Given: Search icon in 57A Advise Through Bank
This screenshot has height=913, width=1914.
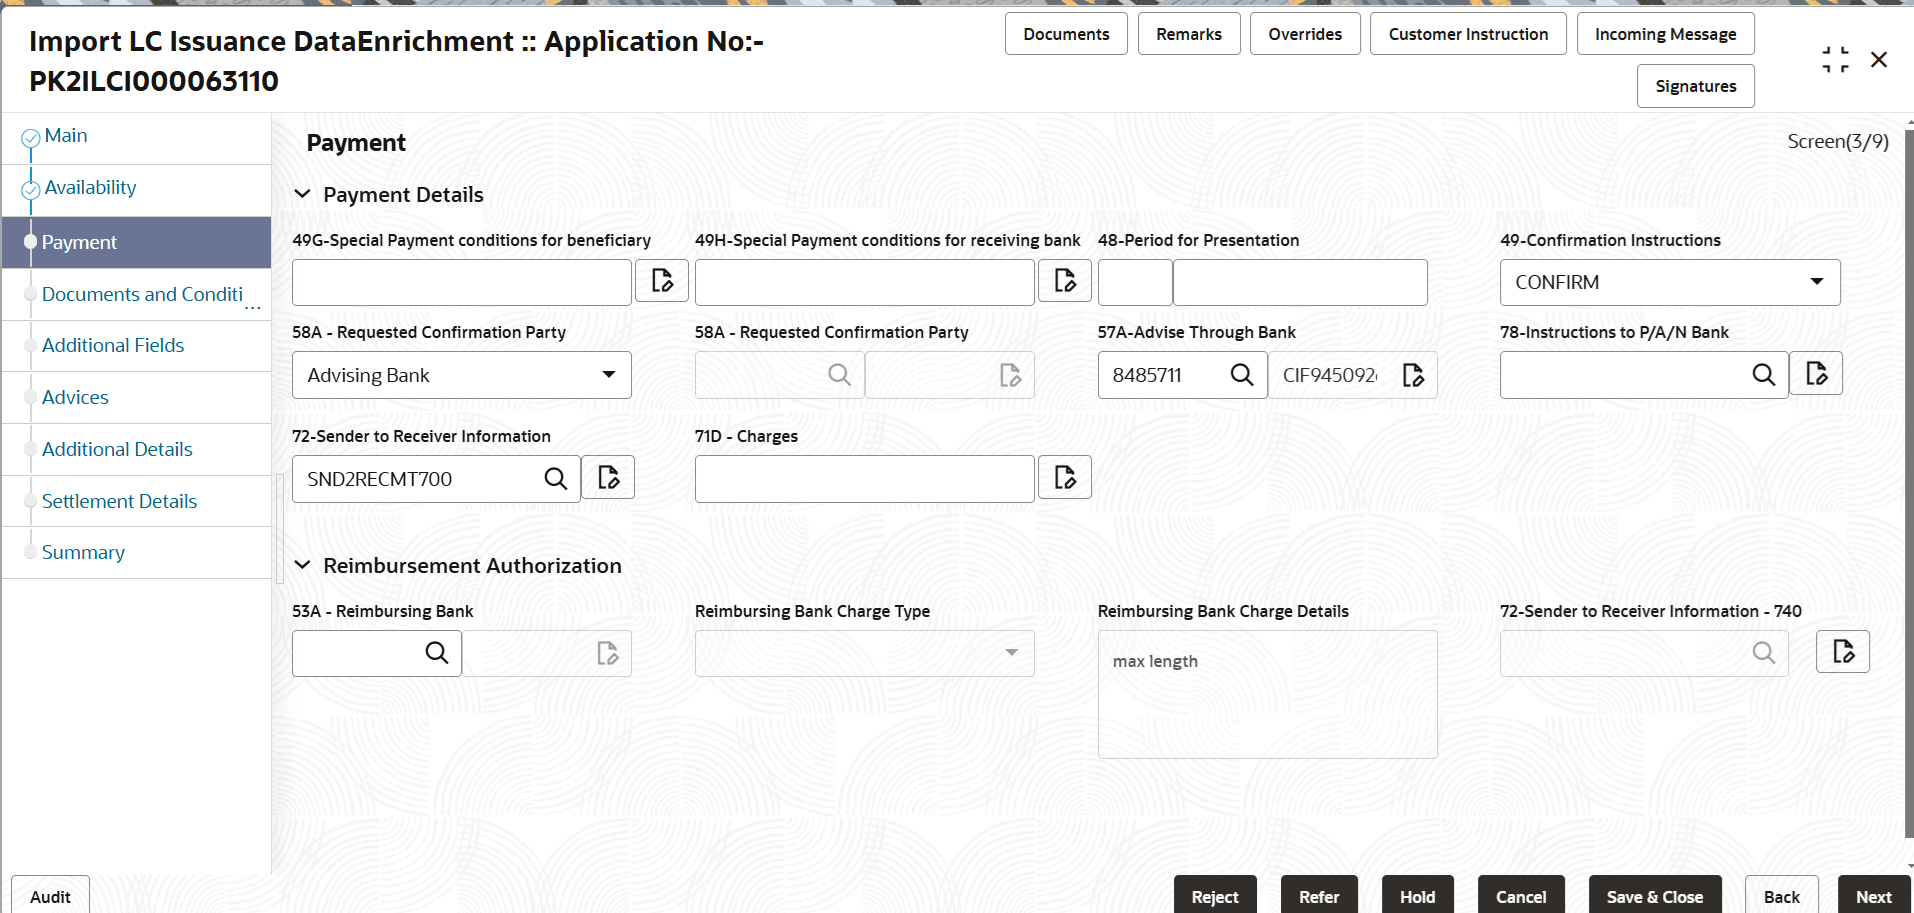Looking at the screenshot, I should tap(1242, 375).
